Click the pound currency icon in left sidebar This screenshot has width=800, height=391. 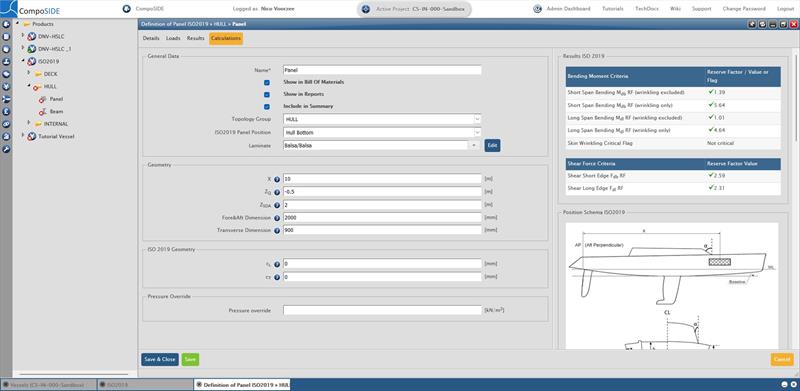pyautogui.click(x=6, y=111)
